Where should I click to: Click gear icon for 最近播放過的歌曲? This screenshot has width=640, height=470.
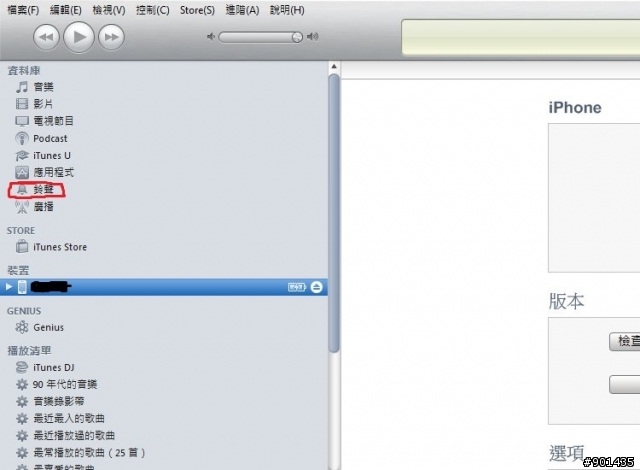pos(22,436)
